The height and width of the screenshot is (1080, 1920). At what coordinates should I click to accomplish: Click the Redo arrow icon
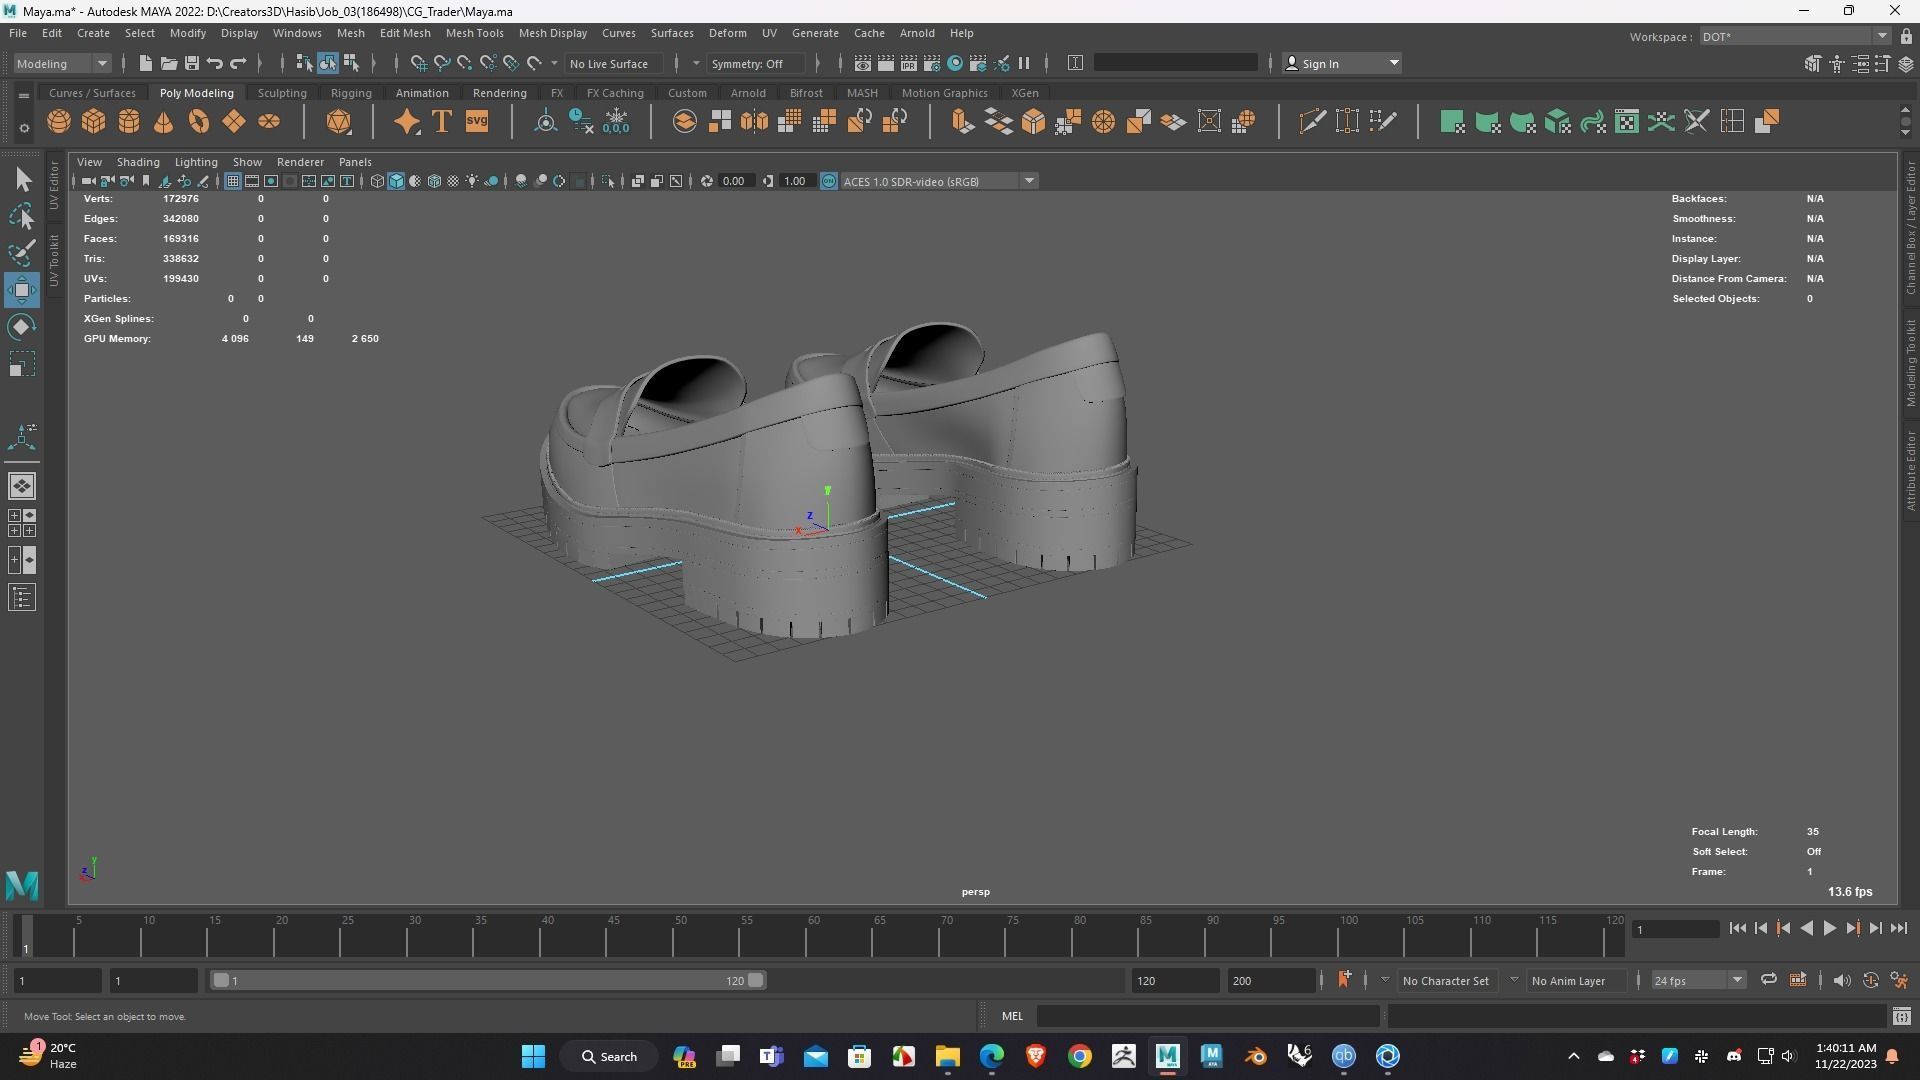point(238,63)
